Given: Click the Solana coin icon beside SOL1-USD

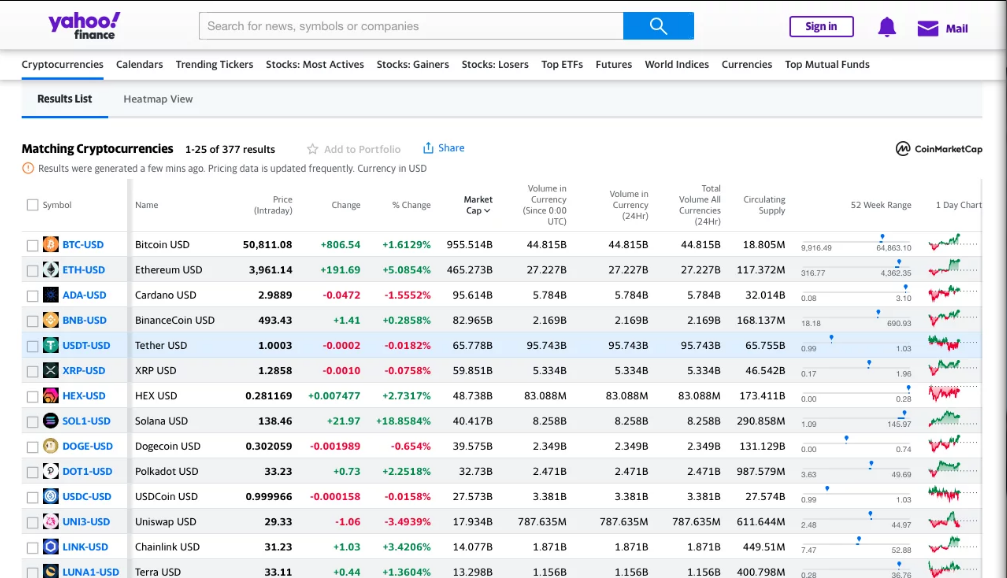Looking at the screenshot, I should [53, 421].
